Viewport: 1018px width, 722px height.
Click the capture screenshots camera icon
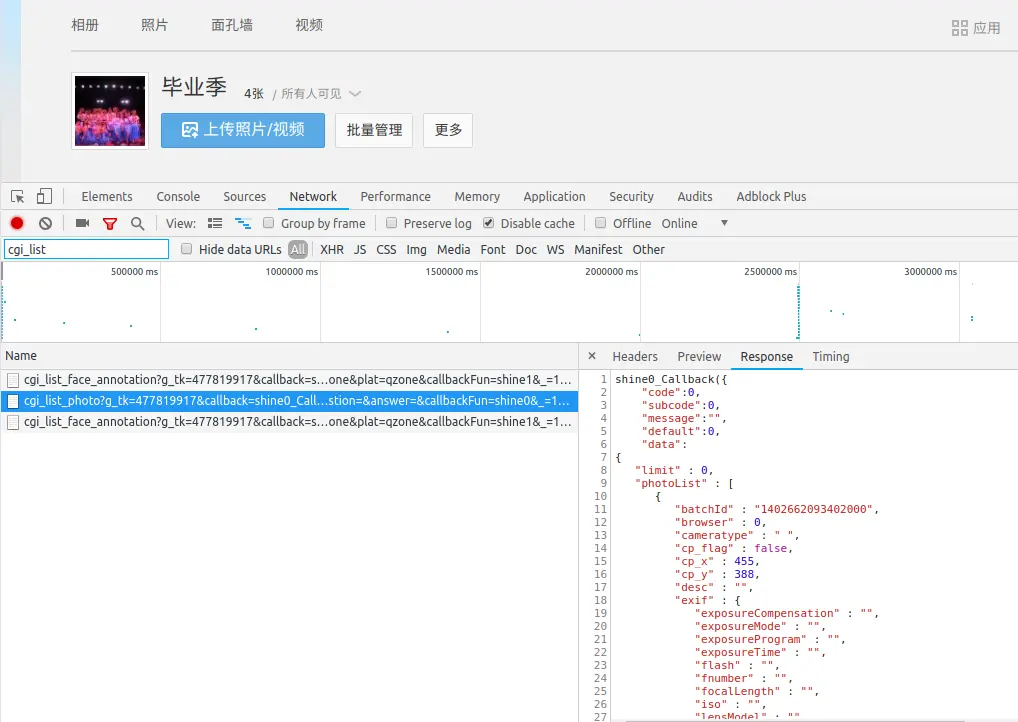[82, 223]
